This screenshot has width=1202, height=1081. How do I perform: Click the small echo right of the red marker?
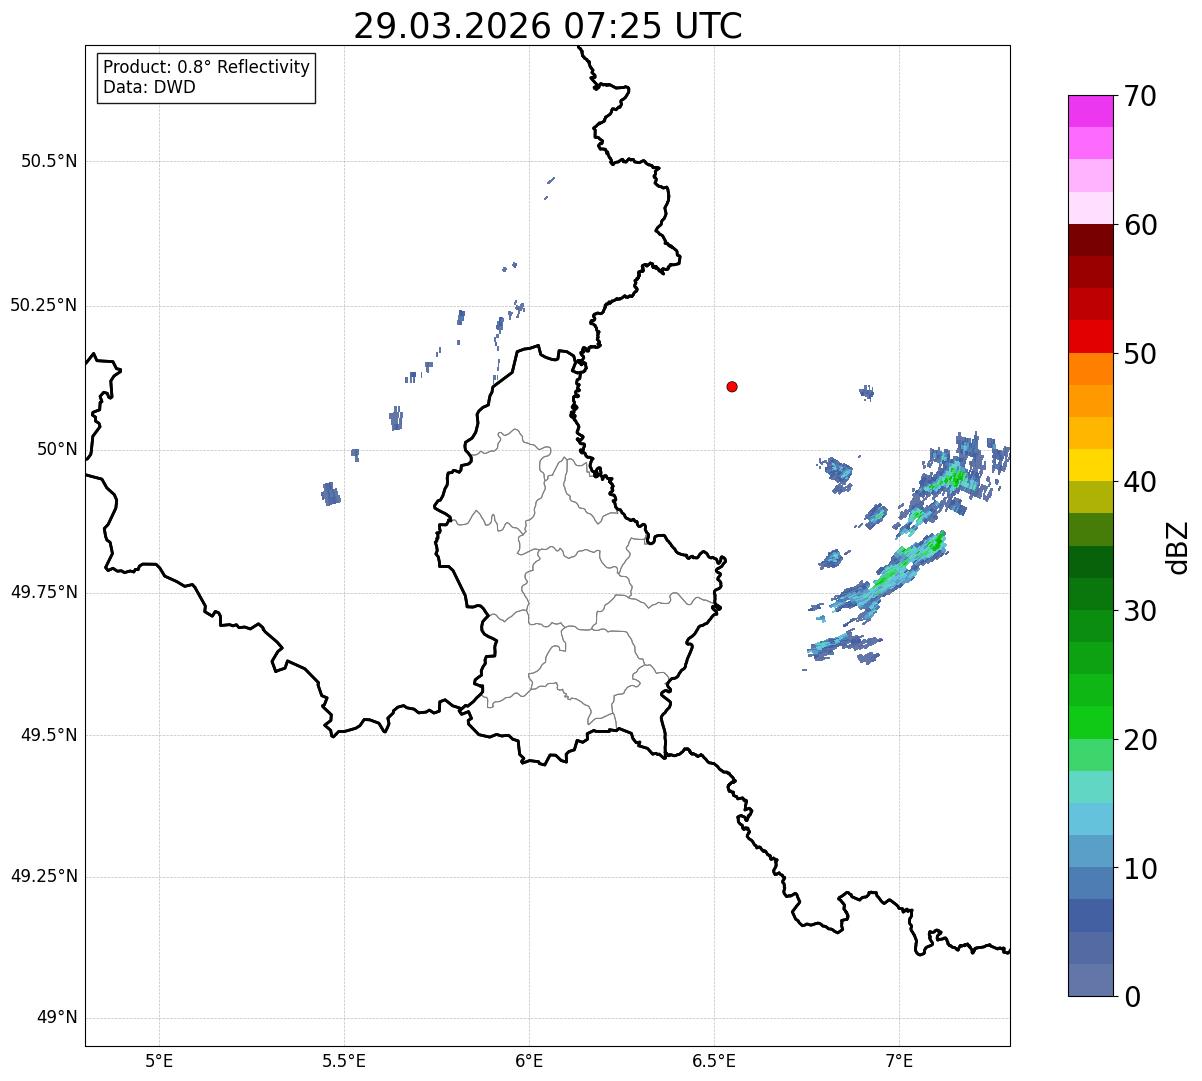[x=867, y=393]
